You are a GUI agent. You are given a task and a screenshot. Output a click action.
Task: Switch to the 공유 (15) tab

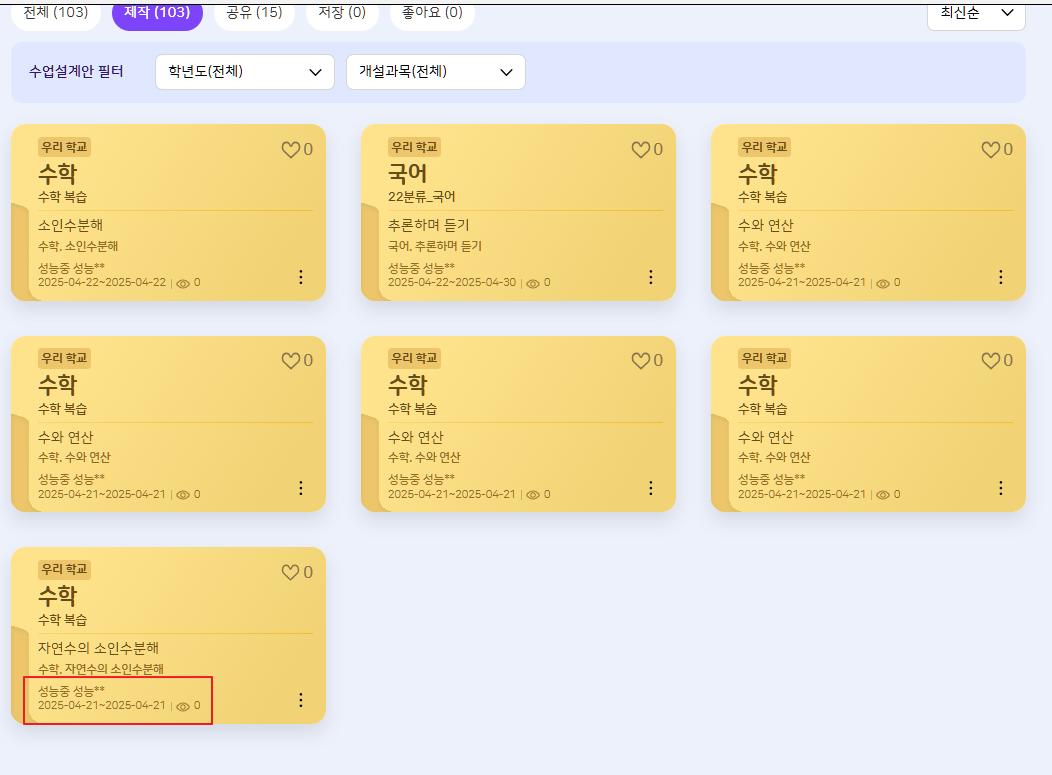point(254,13)
